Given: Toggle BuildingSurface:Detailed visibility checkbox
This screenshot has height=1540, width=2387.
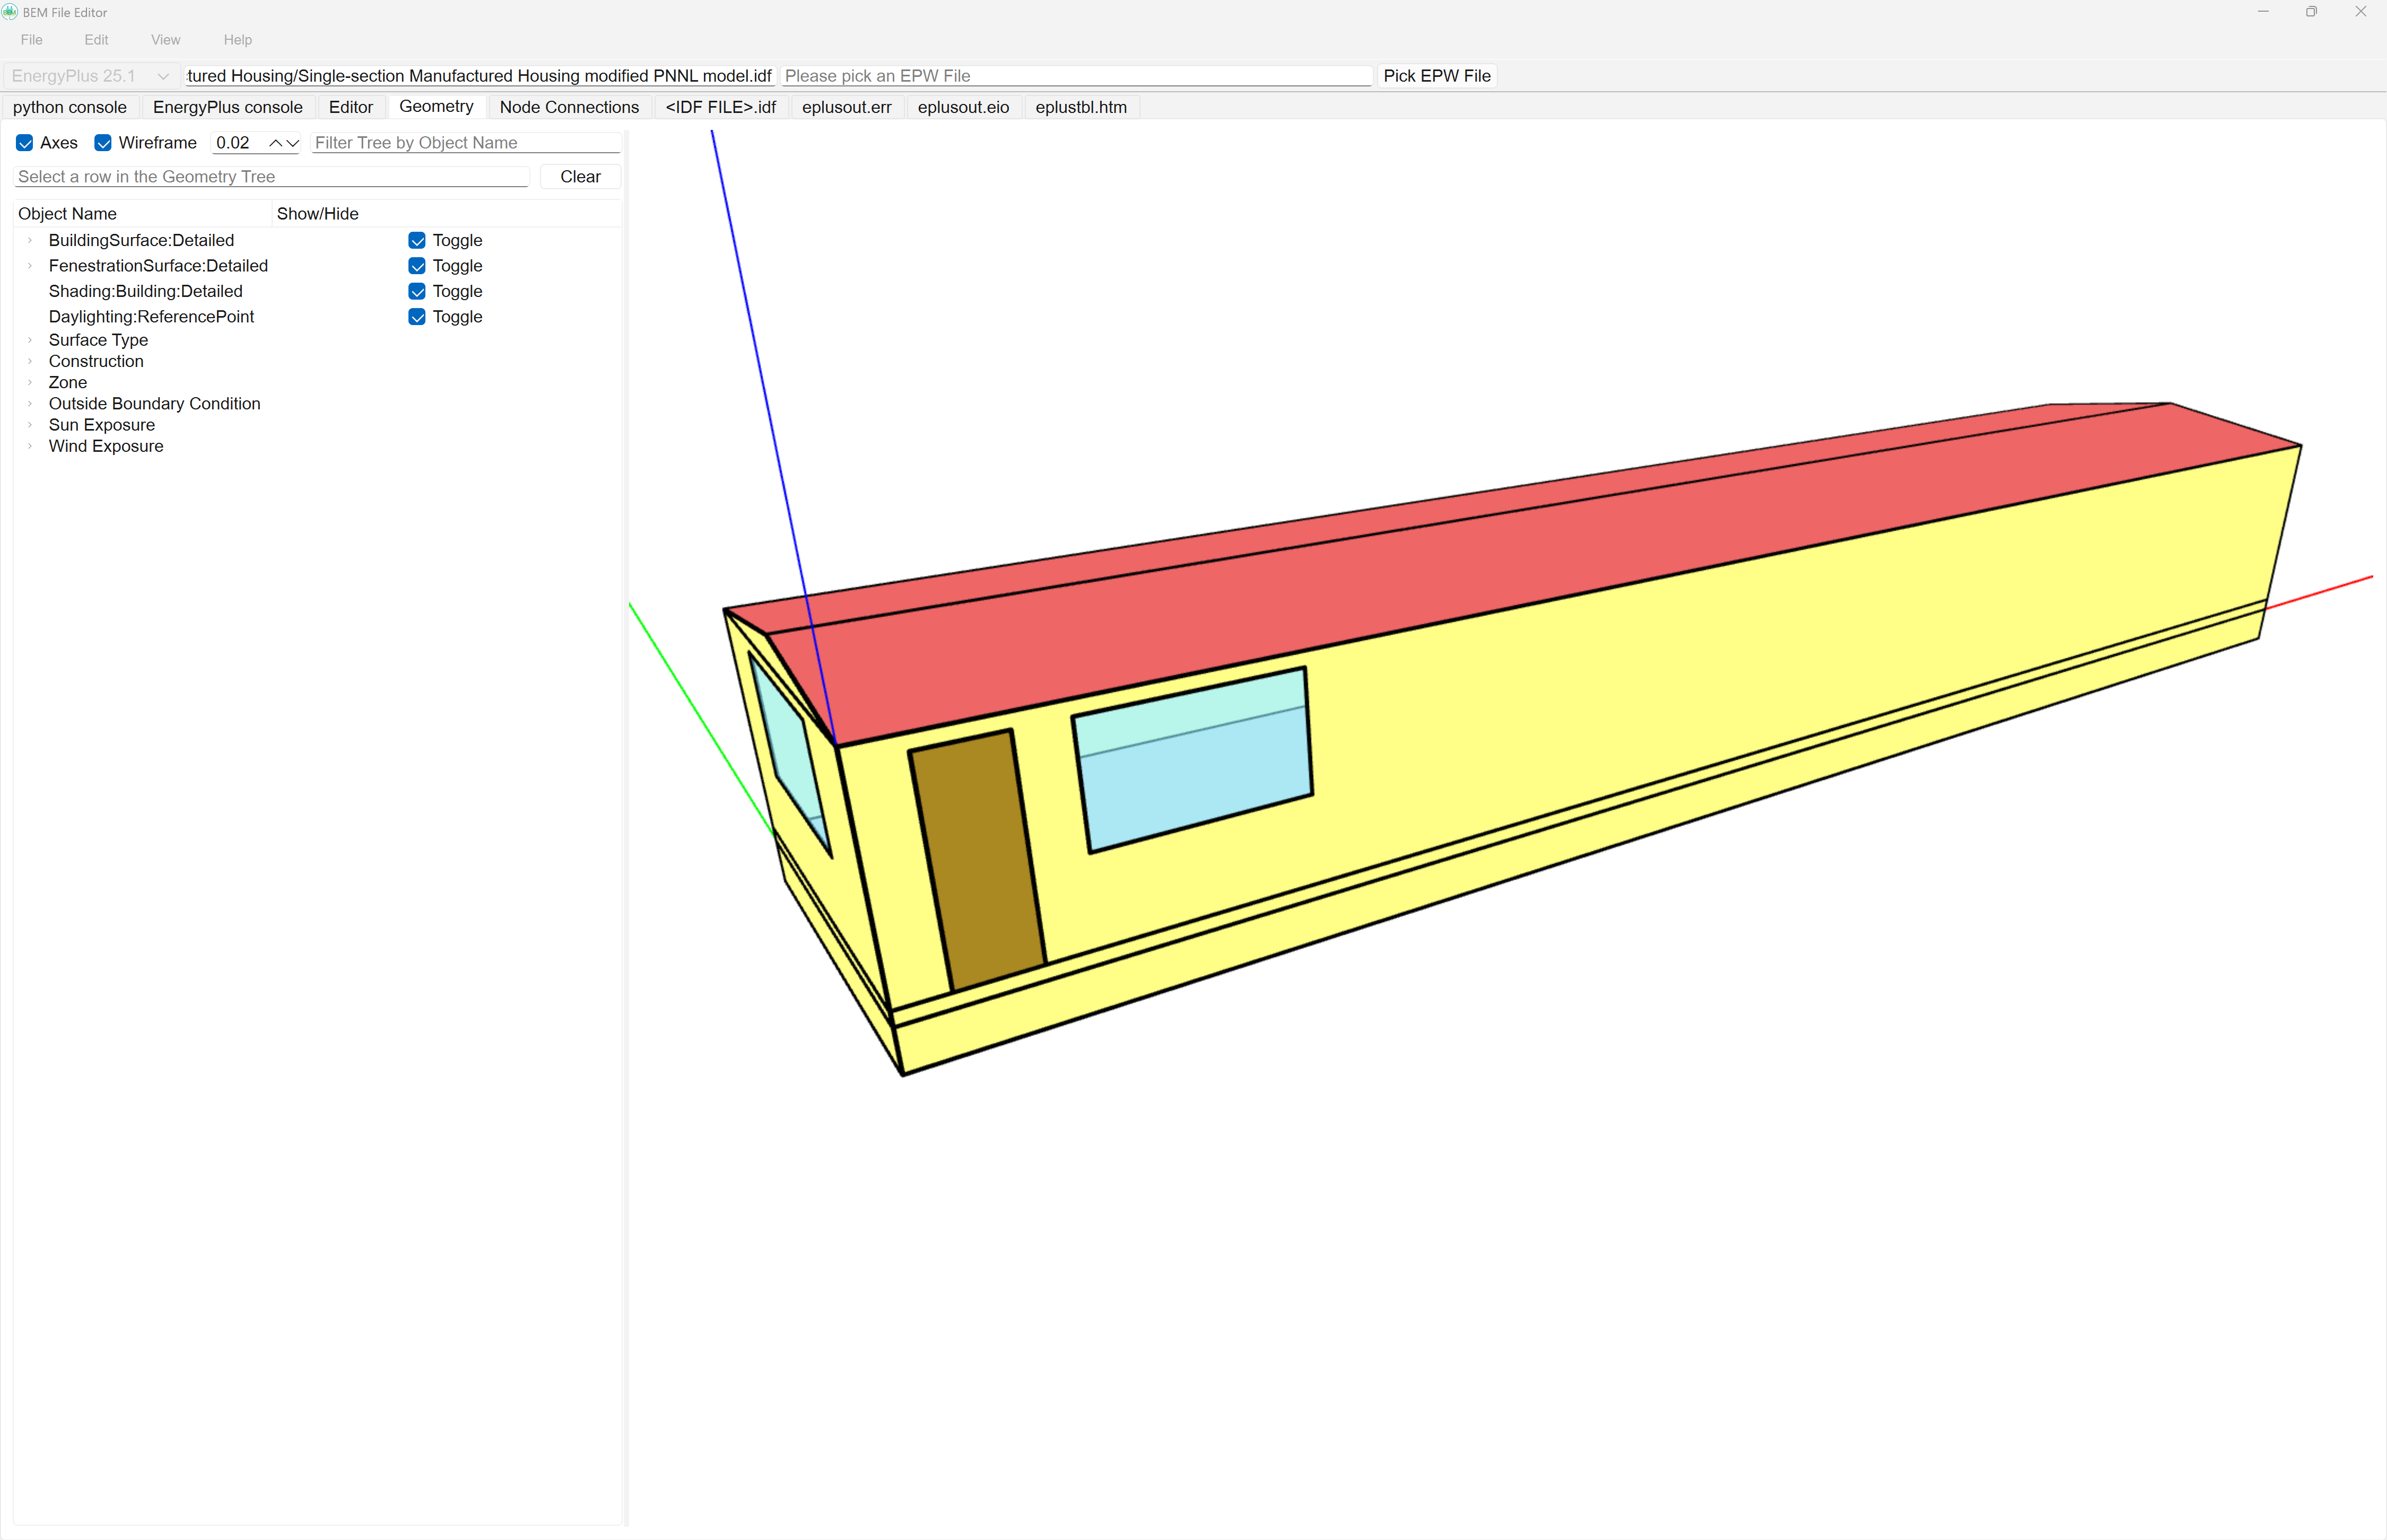Looking at the screenshot, I should (417, 240).
